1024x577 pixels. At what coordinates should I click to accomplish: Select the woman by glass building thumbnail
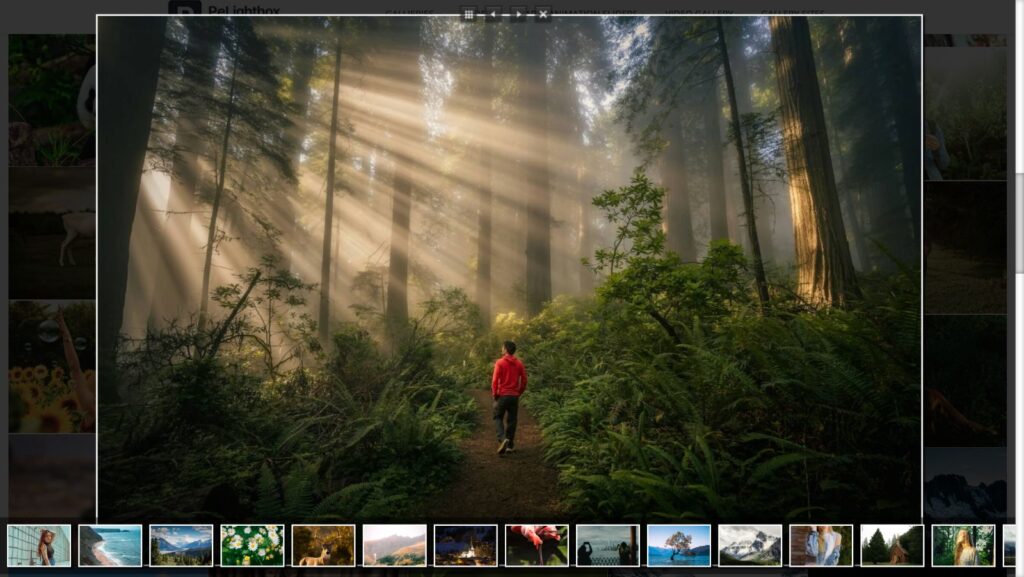39,546
